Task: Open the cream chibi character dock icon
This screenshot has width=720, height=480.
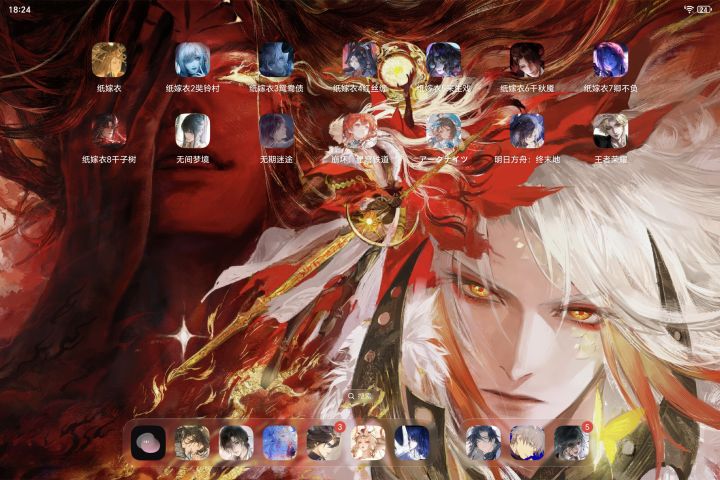Action: (x=368, y=443)
